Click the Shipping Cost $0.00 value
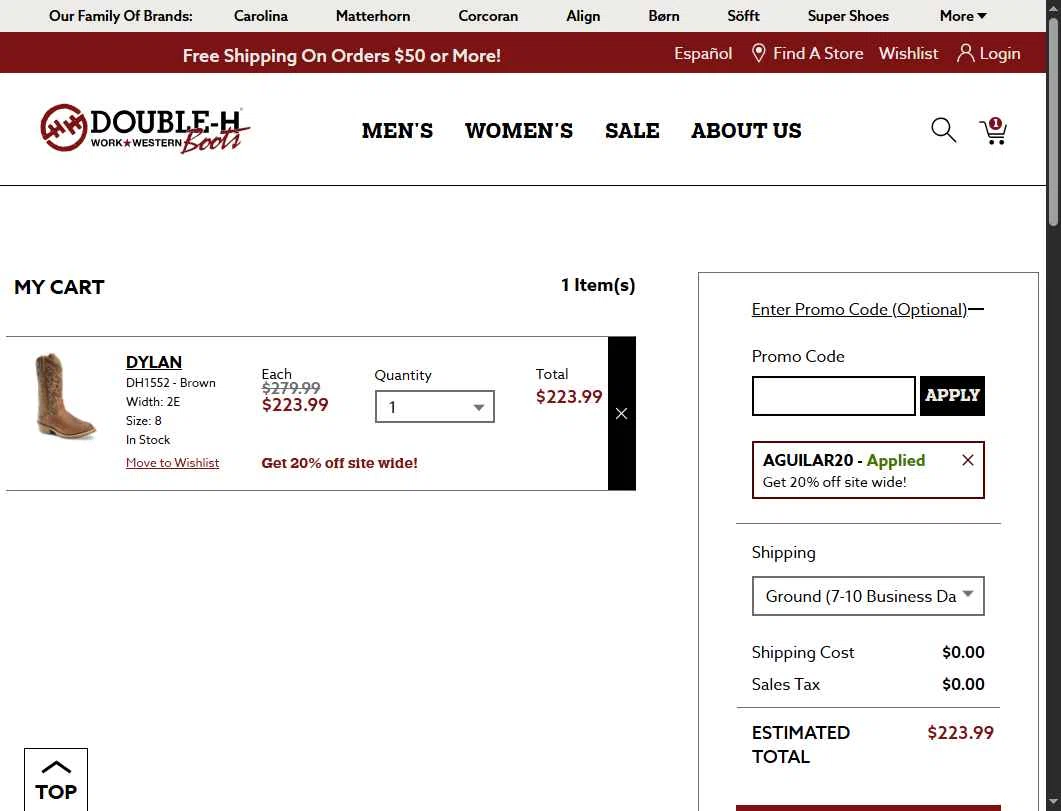The width and height of the screenshot is (1061, 811). (x=963, y=652)
